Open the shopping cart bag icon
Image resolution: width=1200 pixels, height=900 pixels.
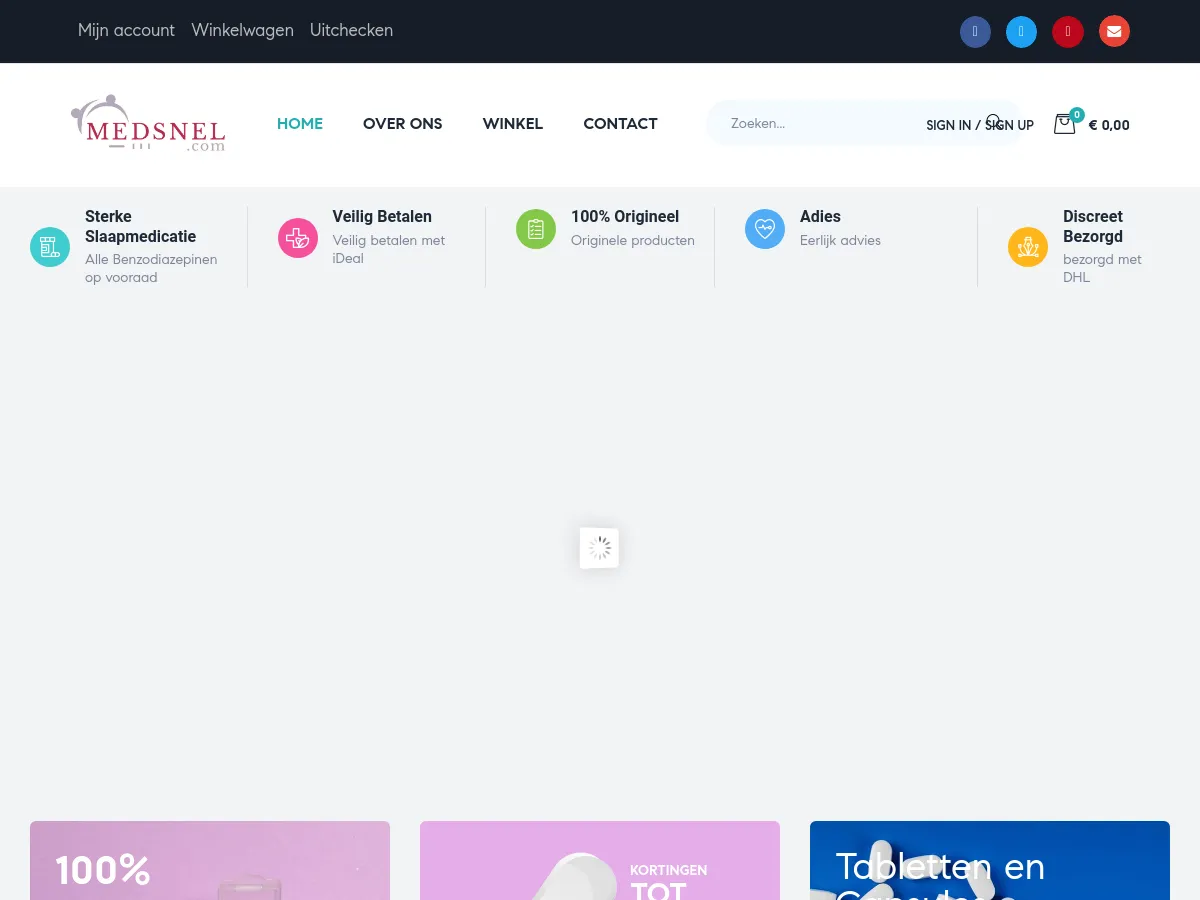1064,123
